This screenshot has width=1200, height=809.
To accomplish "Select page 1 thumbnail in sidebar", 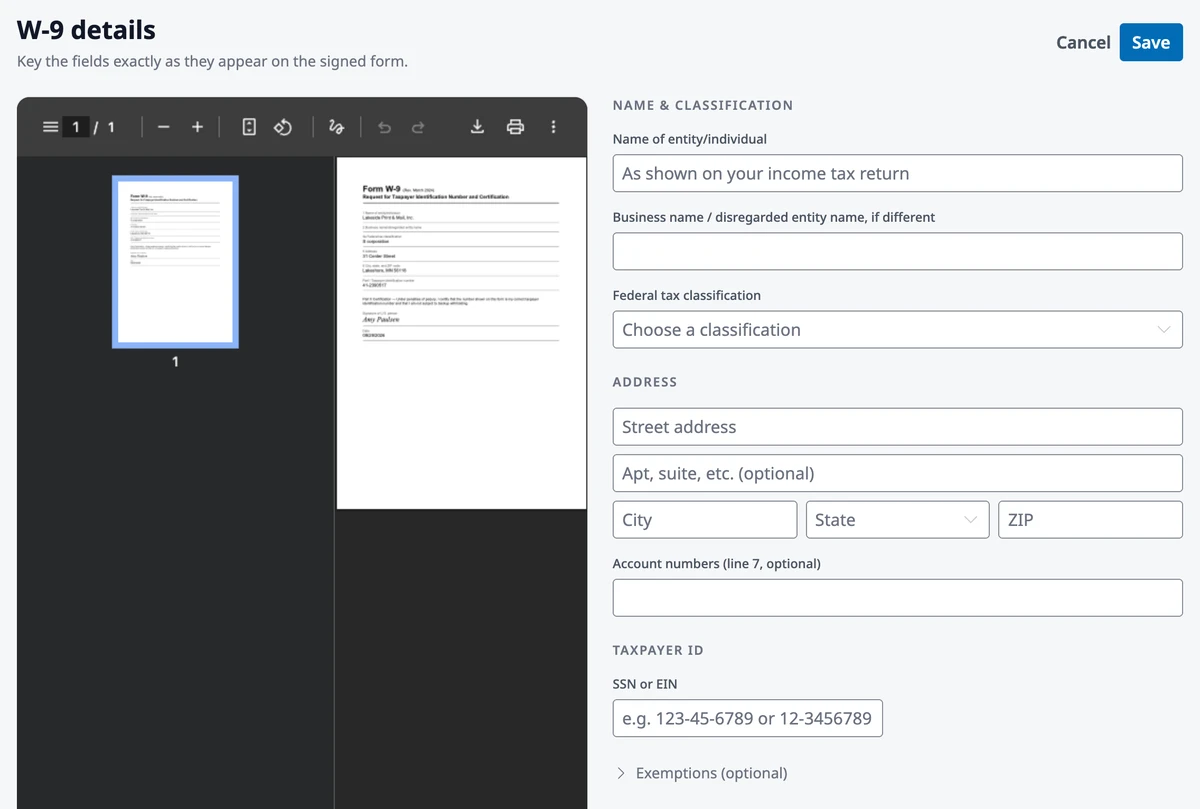I will [175, 262].
